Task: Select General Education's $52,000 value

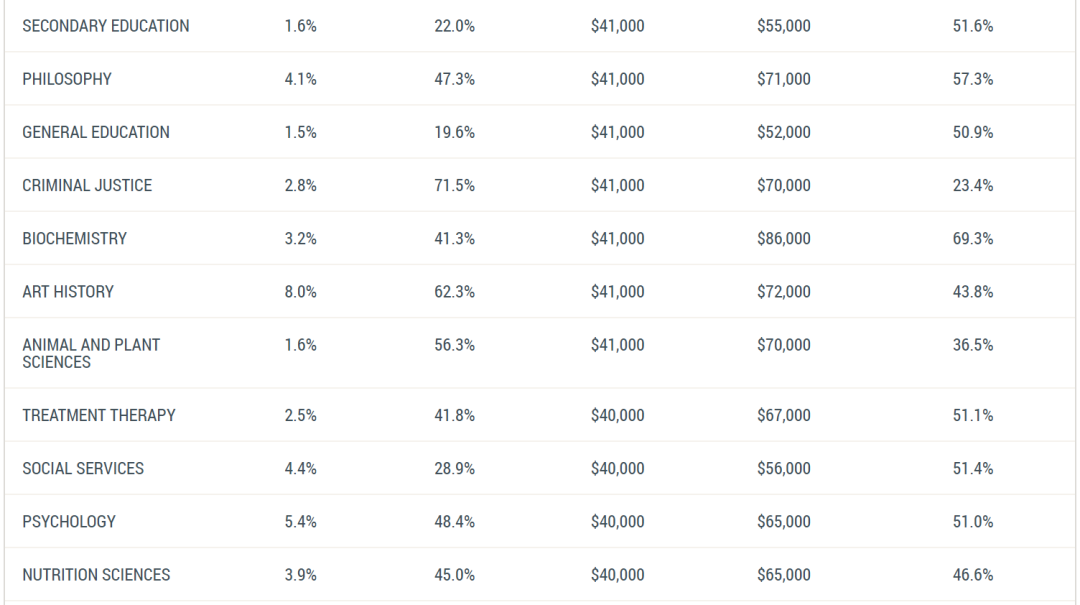Action: click(x=784, y=132)
